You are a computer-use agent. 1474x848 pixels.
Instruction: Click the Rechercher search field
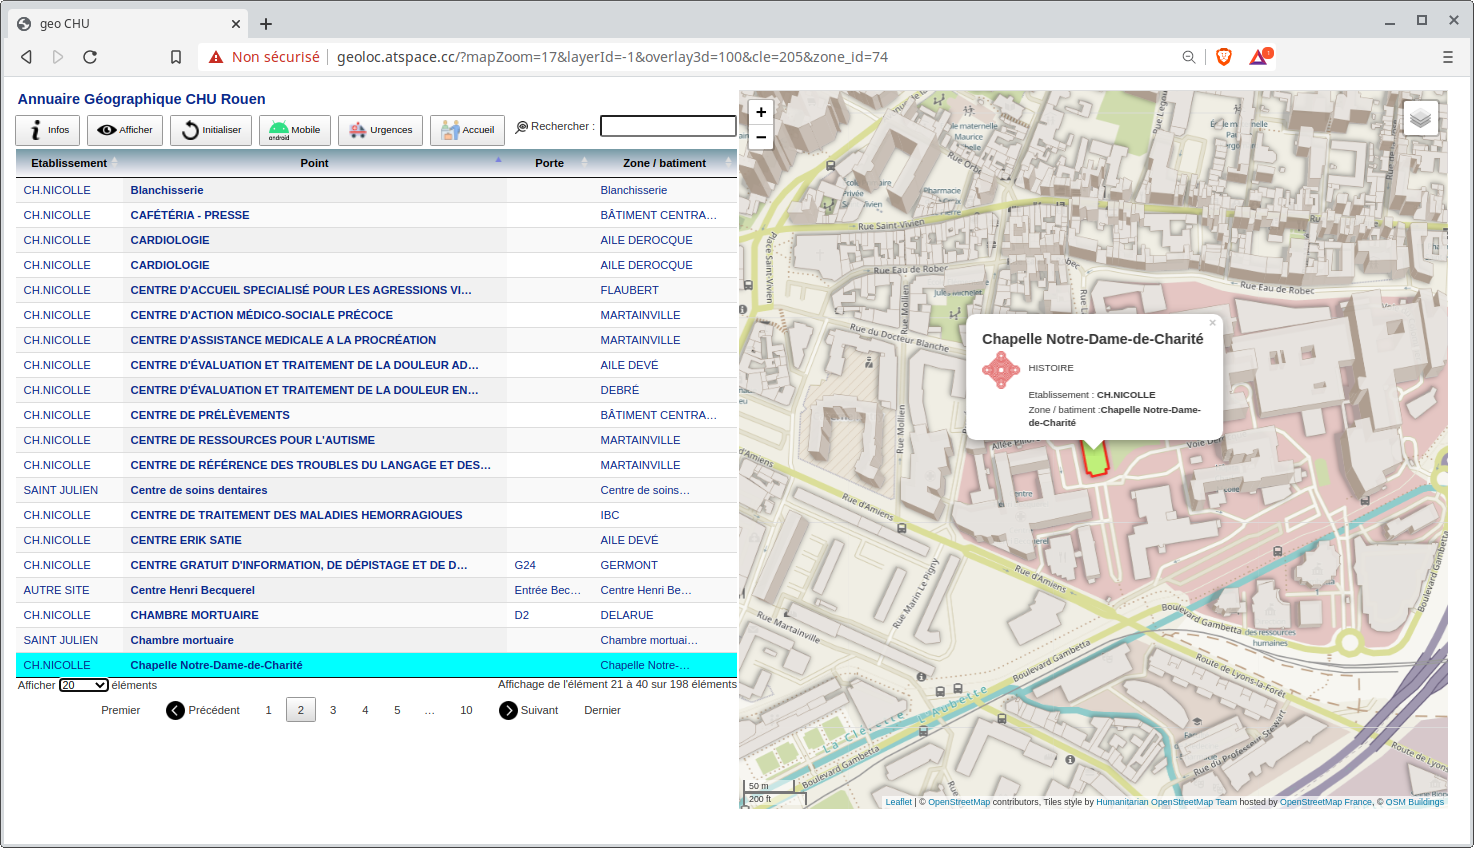pyautogui.click(x=668, y=126)
